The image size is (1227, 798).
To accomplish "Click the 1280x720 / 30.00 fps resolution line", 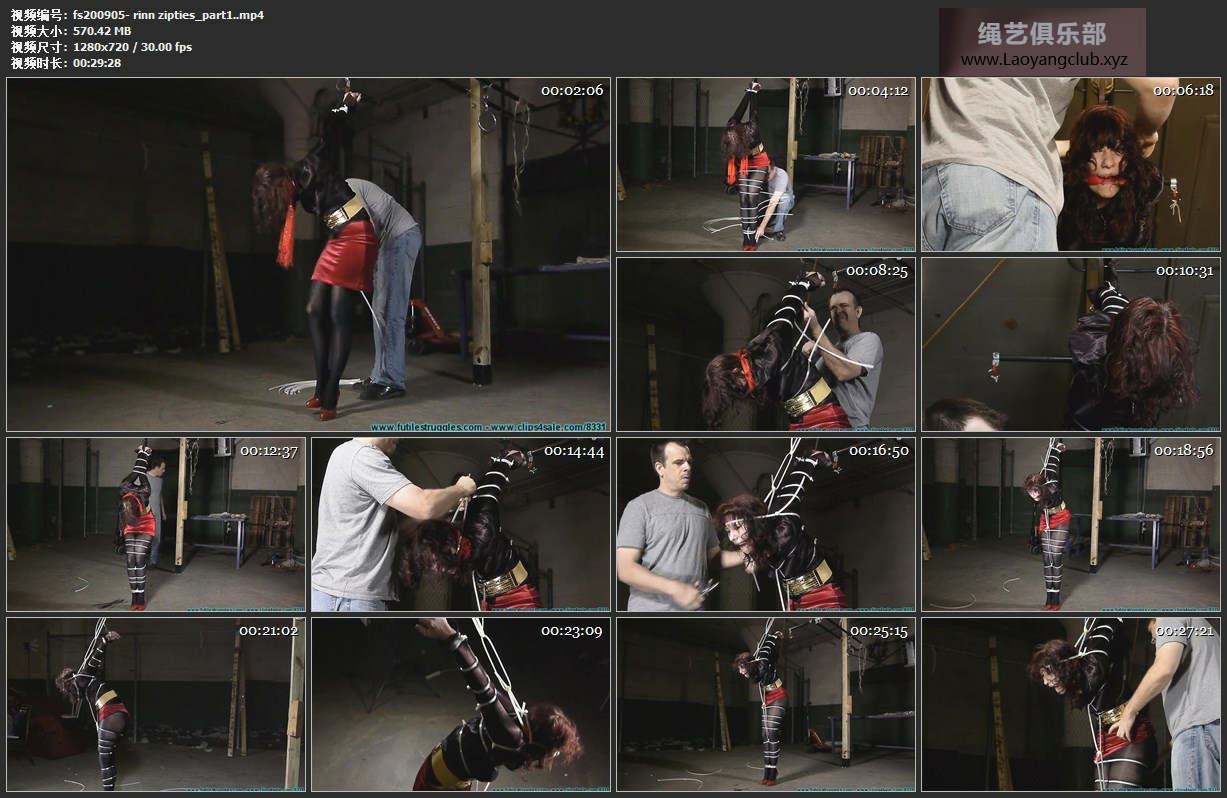I will (x=132, y=47).
